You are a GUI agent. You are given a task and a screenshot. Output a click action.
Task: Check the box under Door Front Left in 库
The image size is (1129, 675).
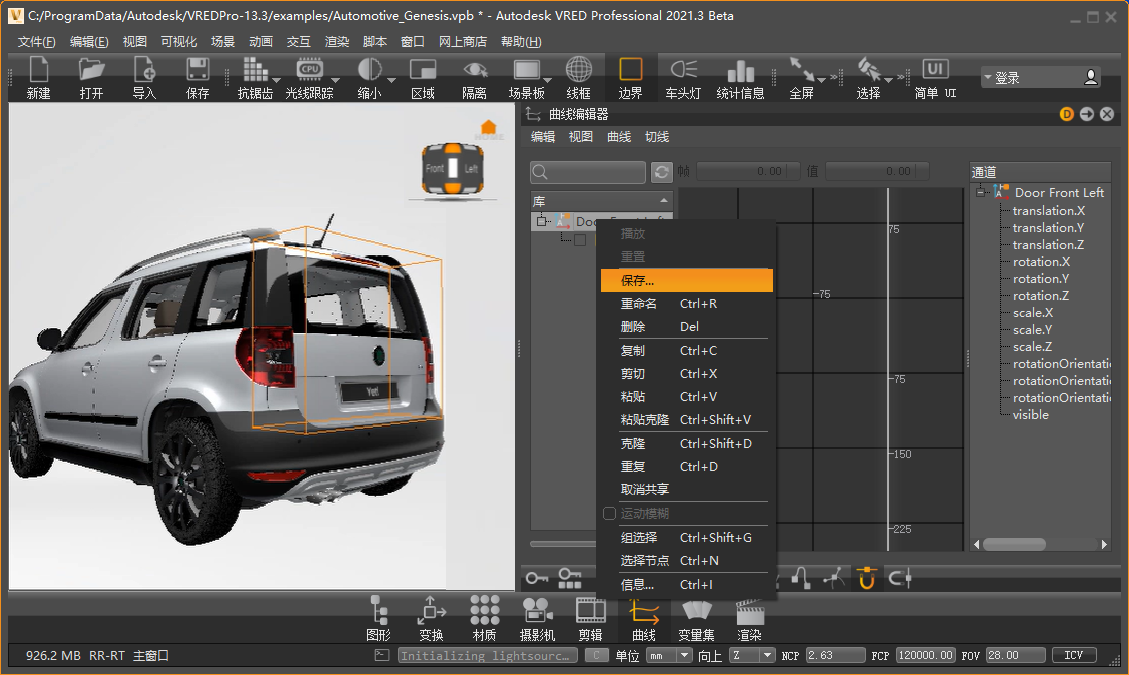[580, 240]
